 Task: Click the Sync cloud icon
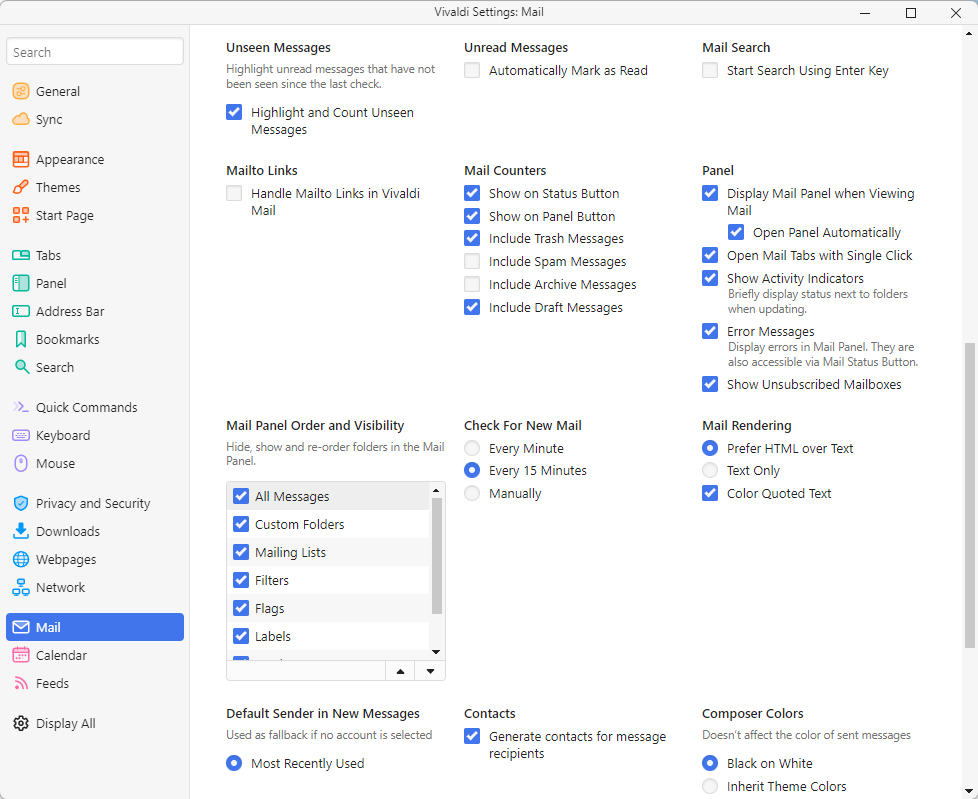click(21, 119)
